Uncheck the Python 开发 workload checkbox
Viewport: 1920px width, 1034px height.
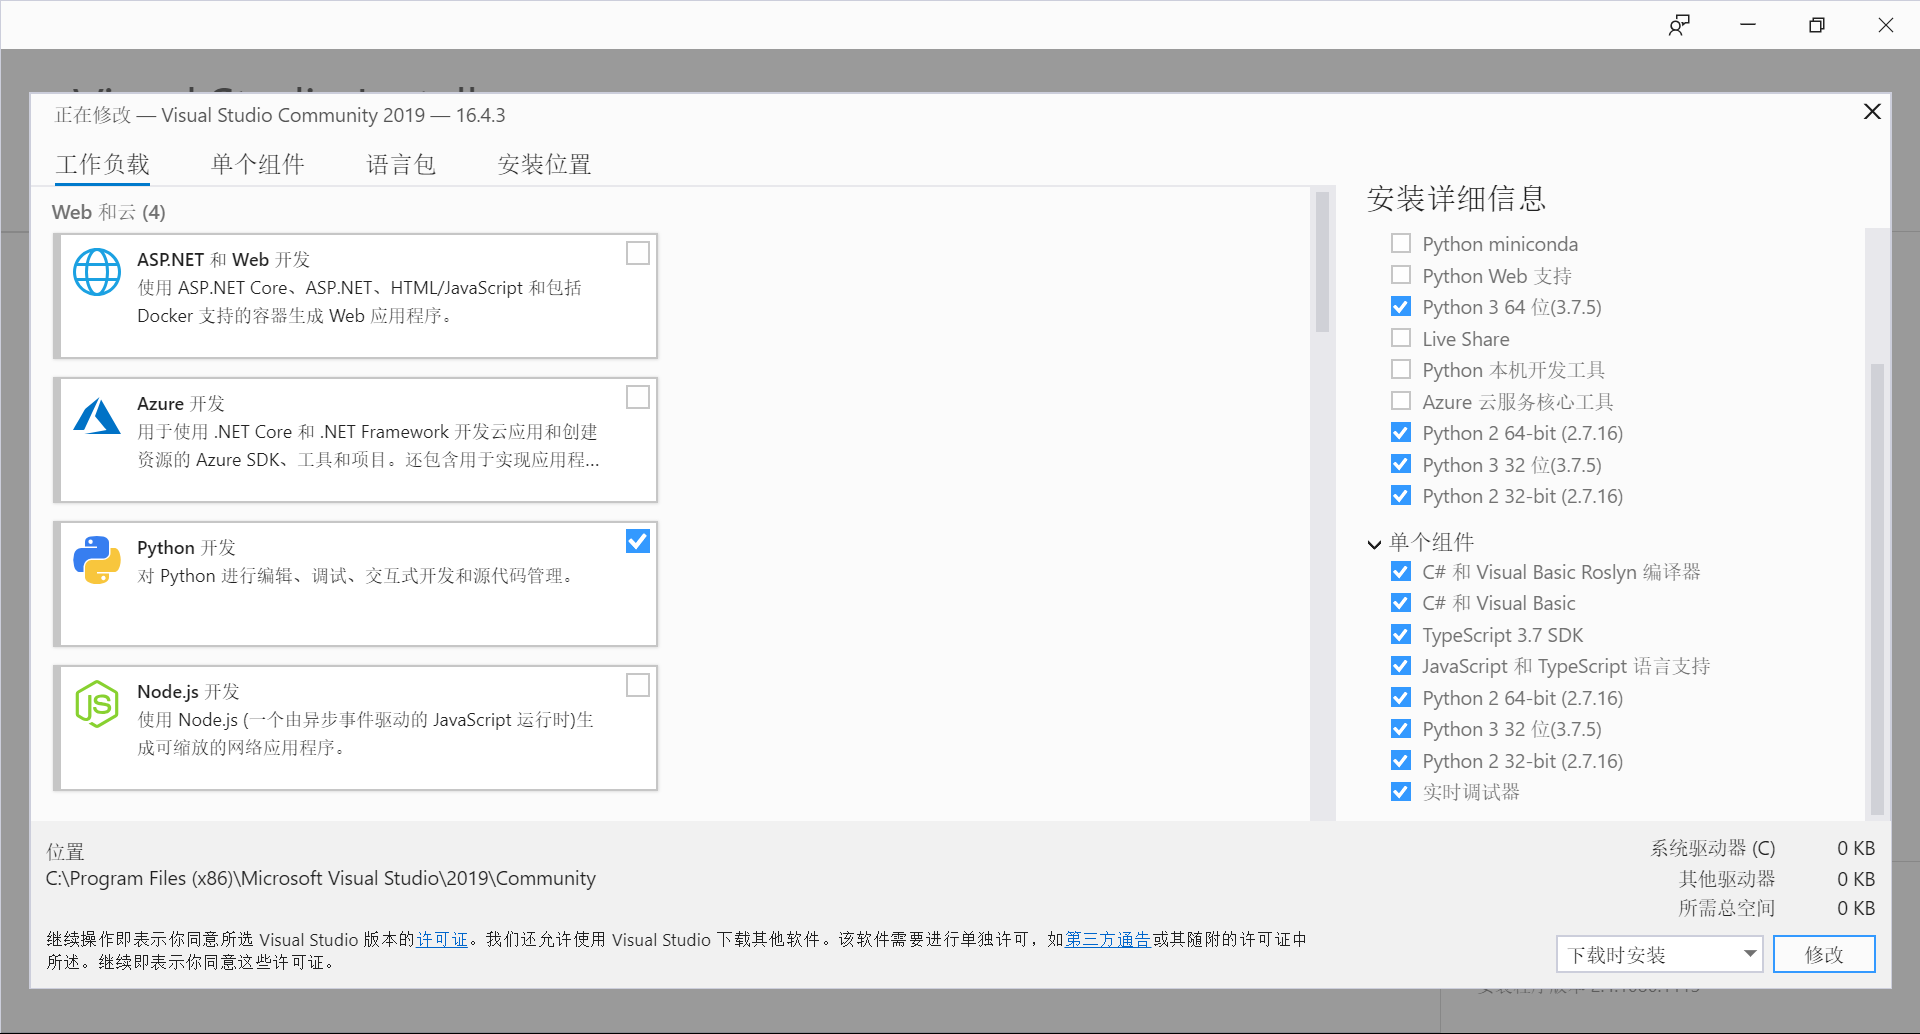[x=637, y=541]
